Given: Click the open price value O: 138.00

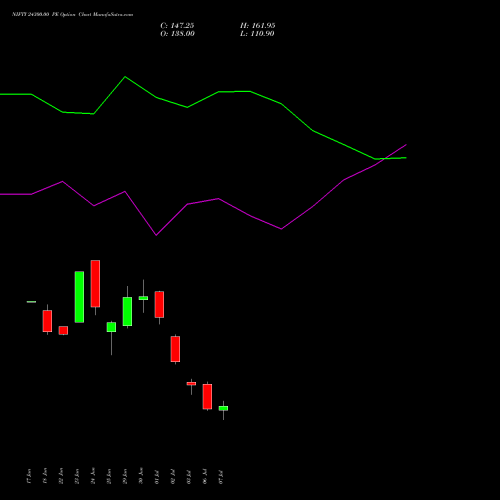Looking at the screenshot, I should (x=177, y=34).
